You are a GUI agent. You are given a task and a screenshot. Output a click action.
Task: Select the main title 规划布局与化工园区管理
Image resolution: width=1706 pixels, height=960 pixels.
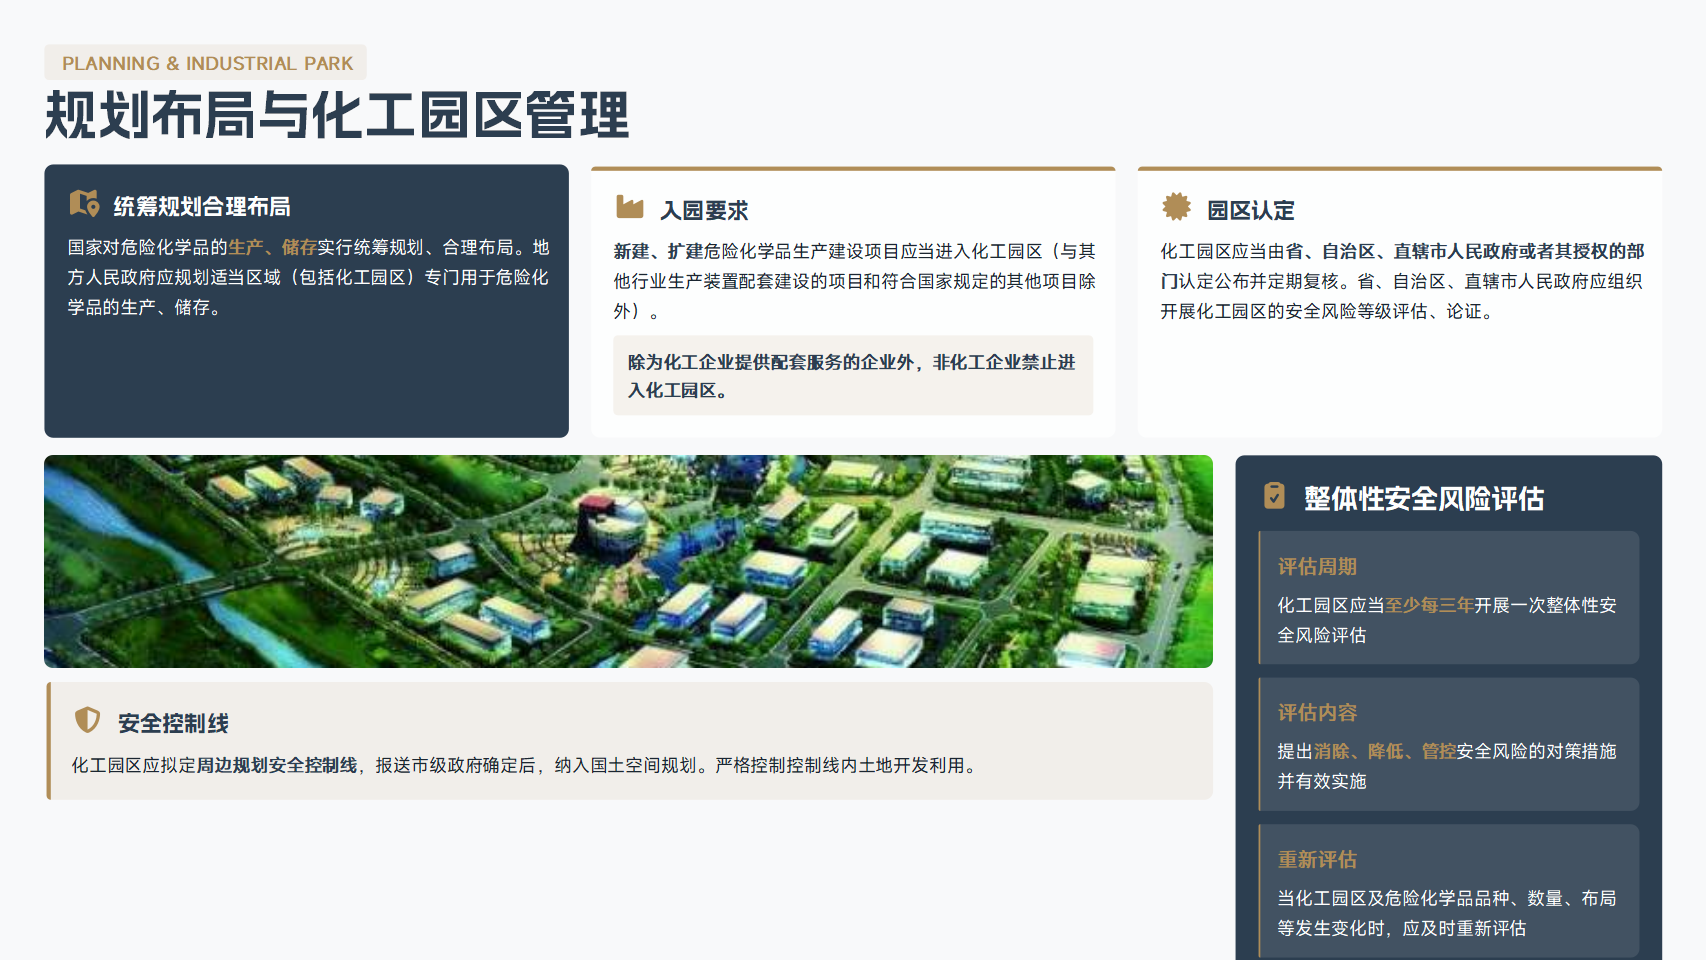tap(337, 115)
